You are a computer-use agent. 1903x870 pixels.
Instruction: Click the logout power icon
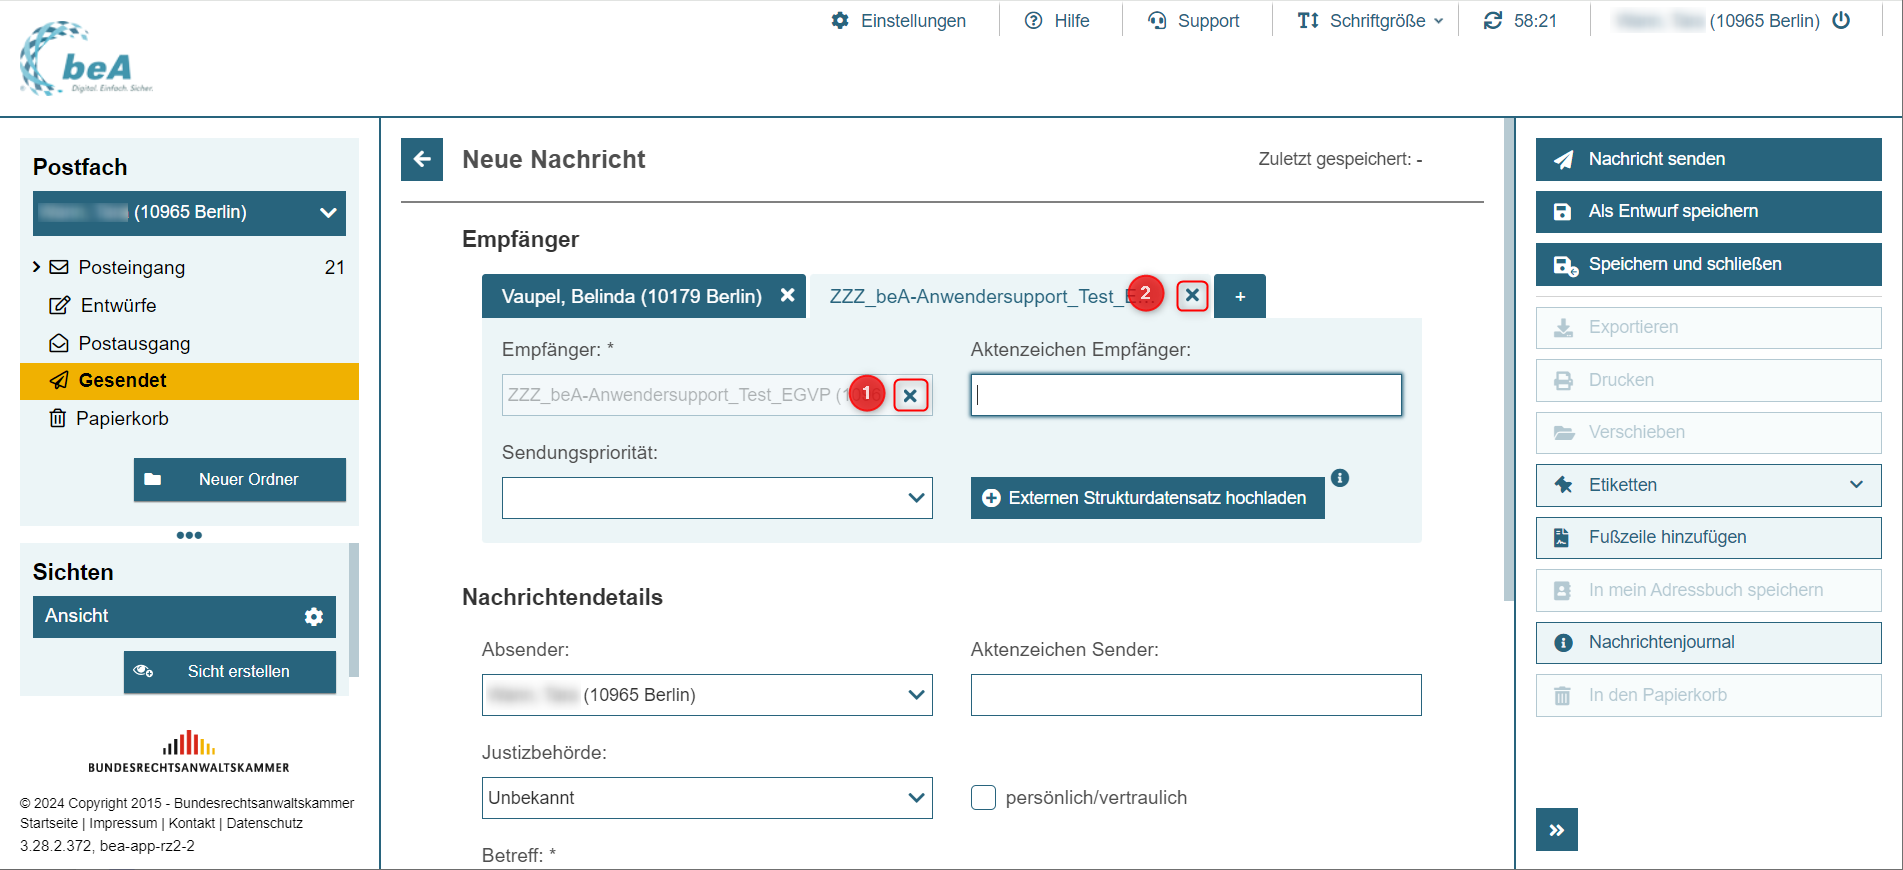point(1841,21)
